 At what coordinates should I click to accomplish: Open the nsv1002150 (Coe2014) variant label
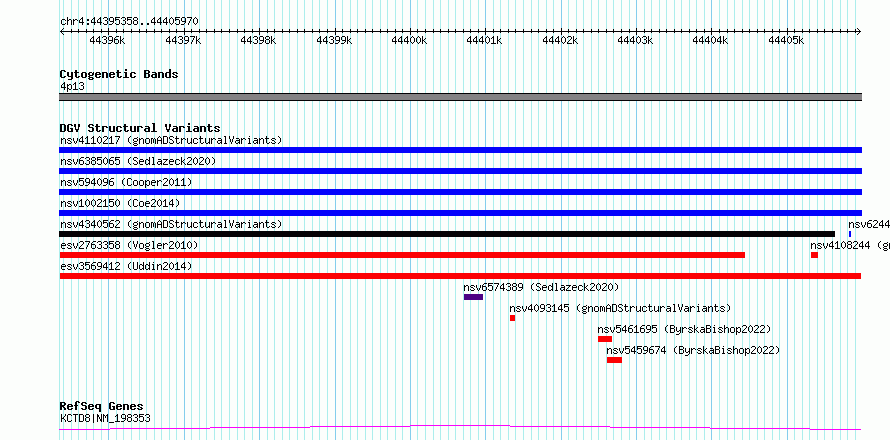pyautogui.click(x=120, y=203)
